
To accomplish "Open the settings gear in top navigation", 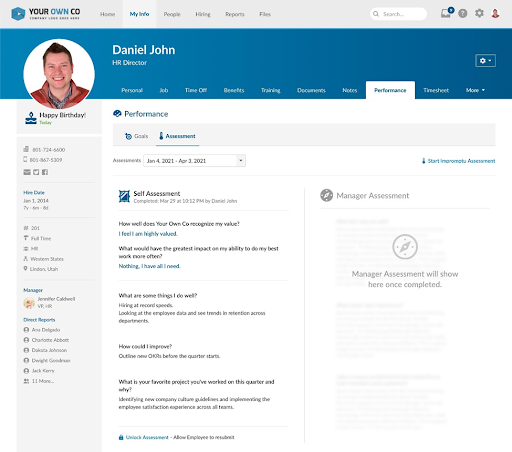I will [x=479, y=13].
